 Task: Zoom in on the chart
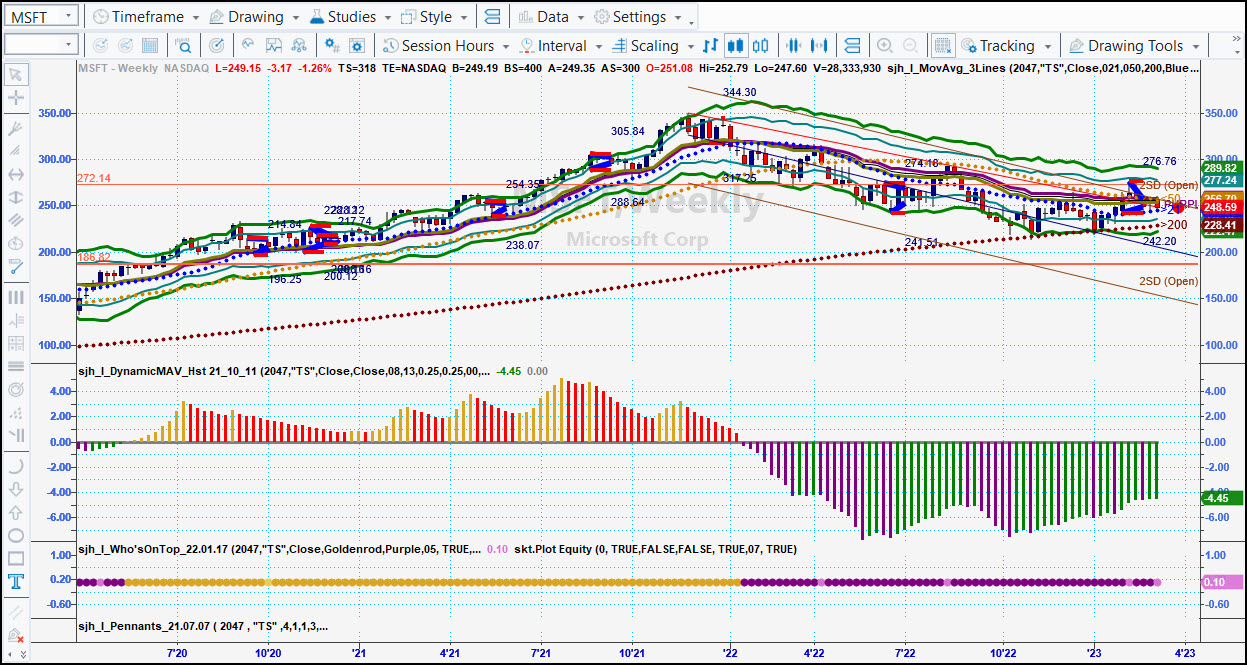tap(884, 45)
